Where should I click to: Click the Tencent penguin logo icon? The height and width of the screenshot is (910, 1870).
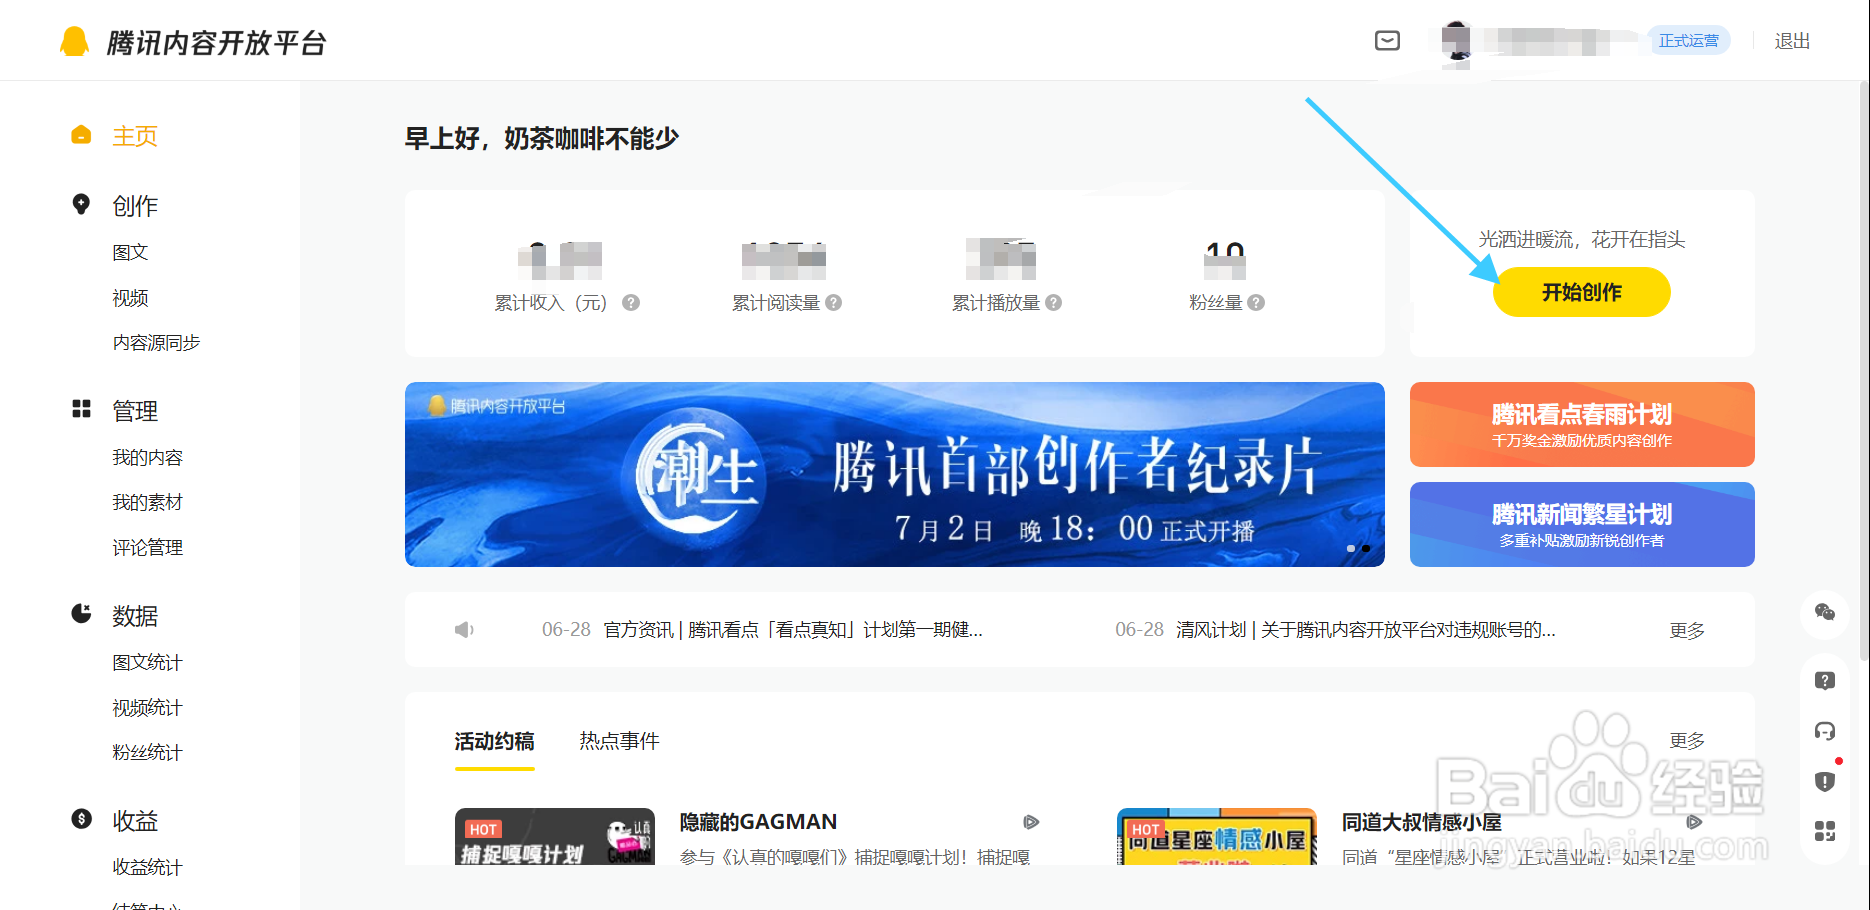tap(75, 41)
